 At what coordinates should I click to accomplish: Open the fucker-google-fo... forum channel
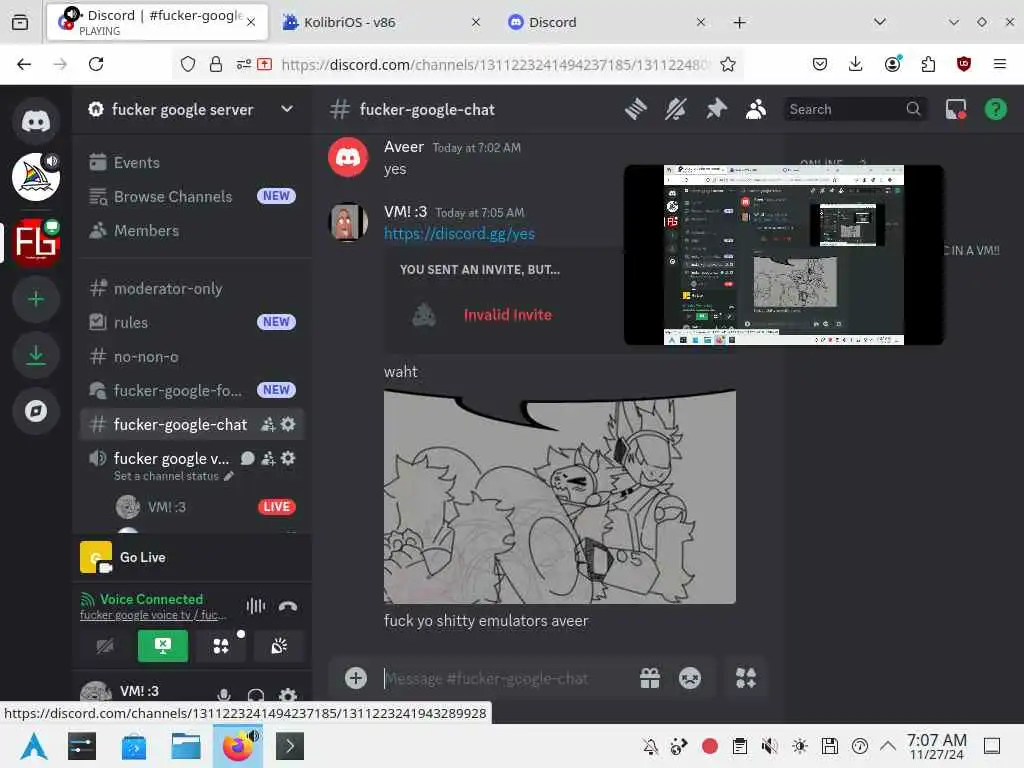tap(193, 391)
